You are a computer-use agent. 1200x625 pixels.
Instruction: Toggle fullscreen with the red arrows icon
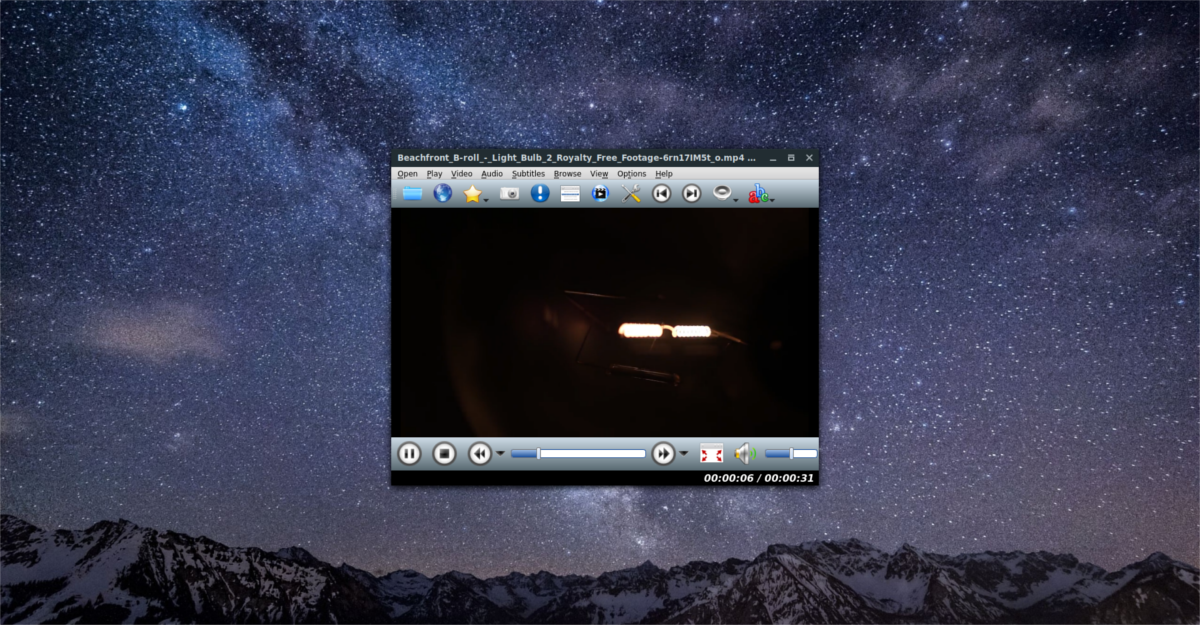pyautogui.click(x=711, y=453)
